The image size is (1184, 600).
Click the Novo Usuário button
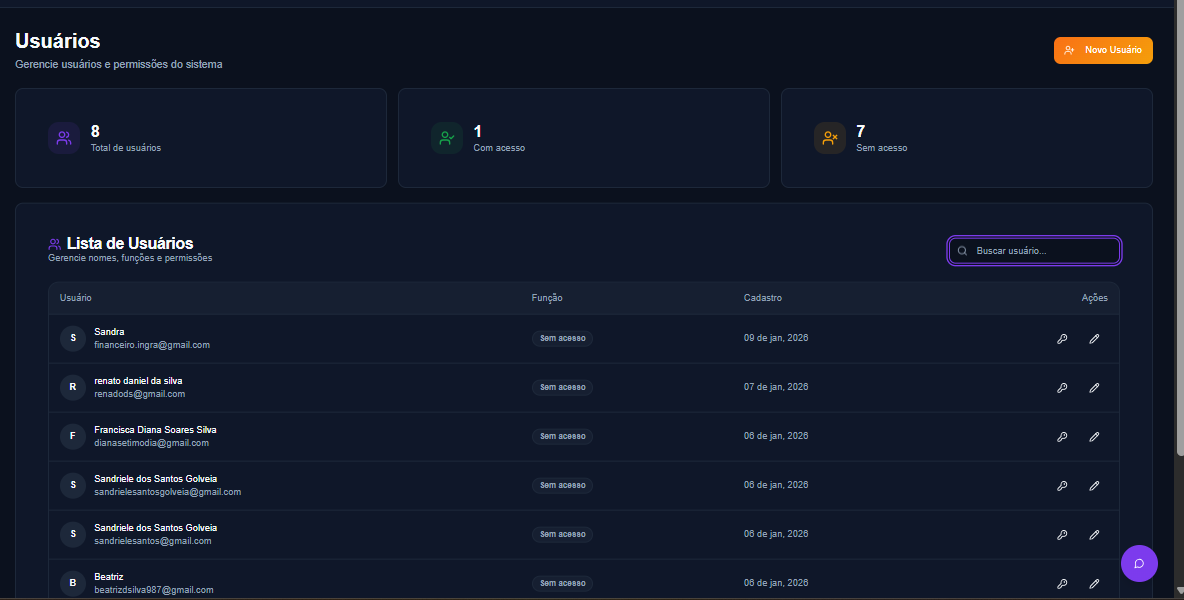click(x=1103, y=51)
